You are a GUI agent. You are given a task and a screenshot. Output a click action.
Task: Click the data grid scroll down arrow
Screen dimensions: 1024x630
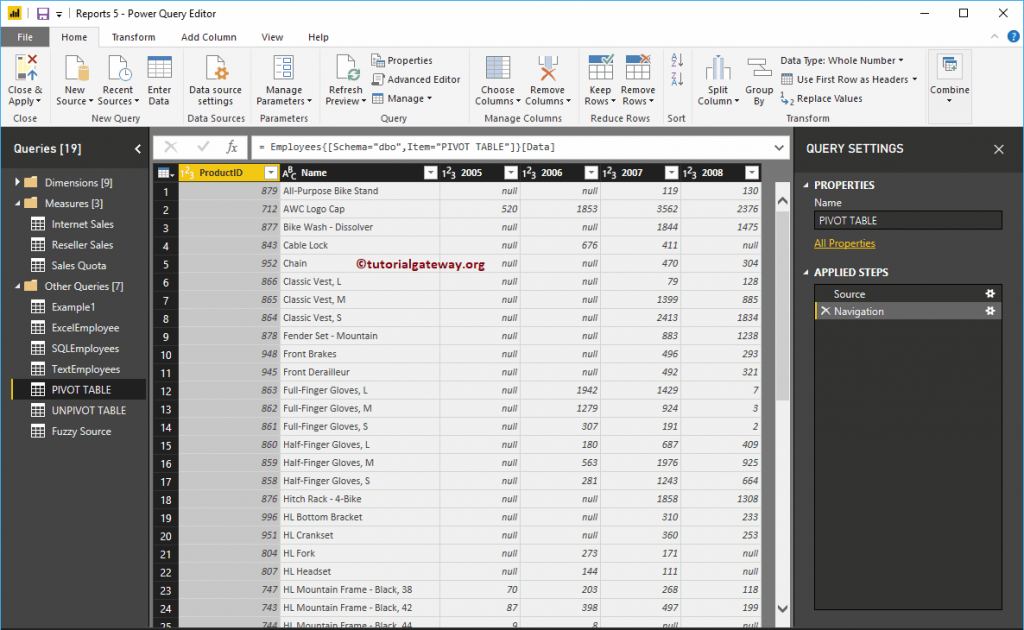tap(782, 608)
